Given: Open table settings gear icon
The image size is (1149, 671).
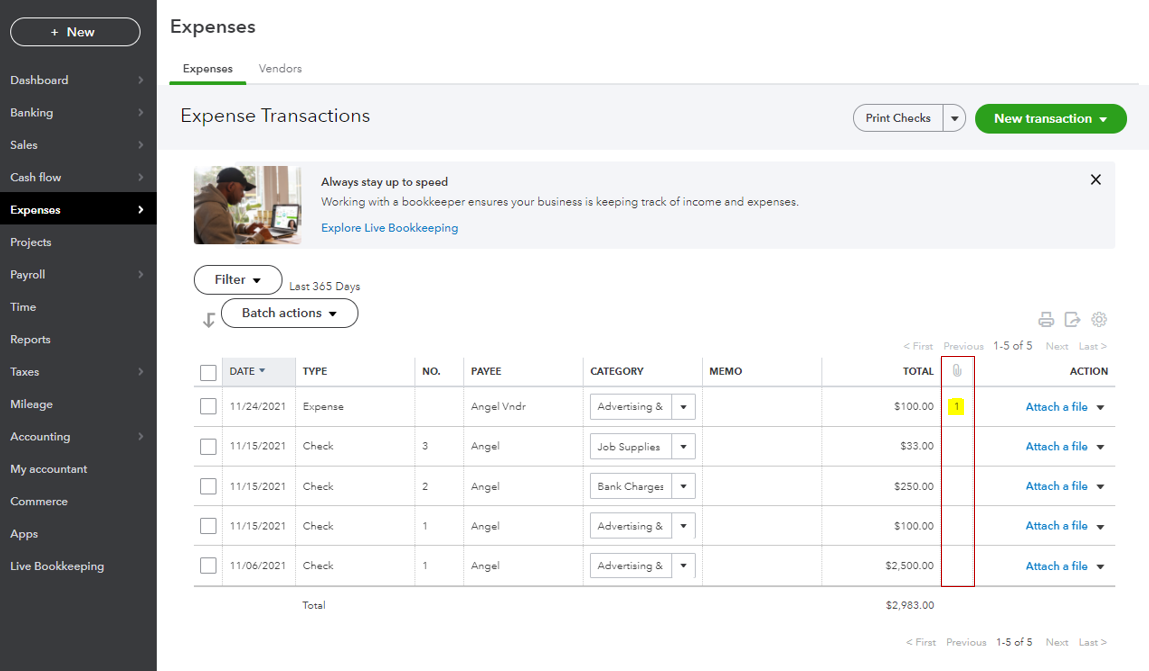Looking at the screenshot, I should point(1099,320).
